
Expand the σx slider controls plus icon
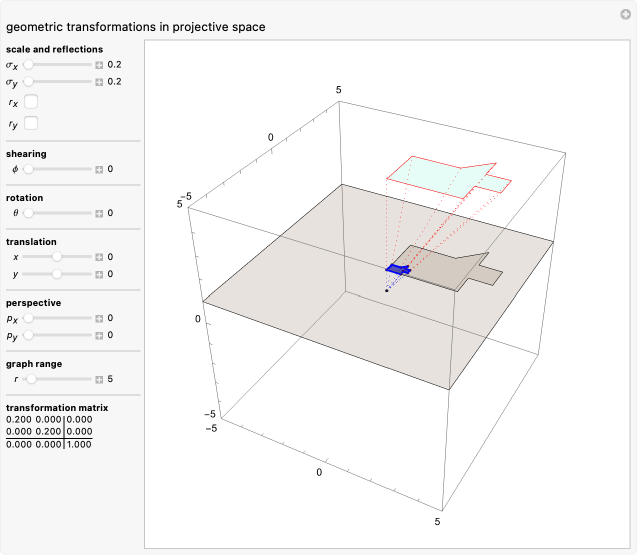pos(99,64)
